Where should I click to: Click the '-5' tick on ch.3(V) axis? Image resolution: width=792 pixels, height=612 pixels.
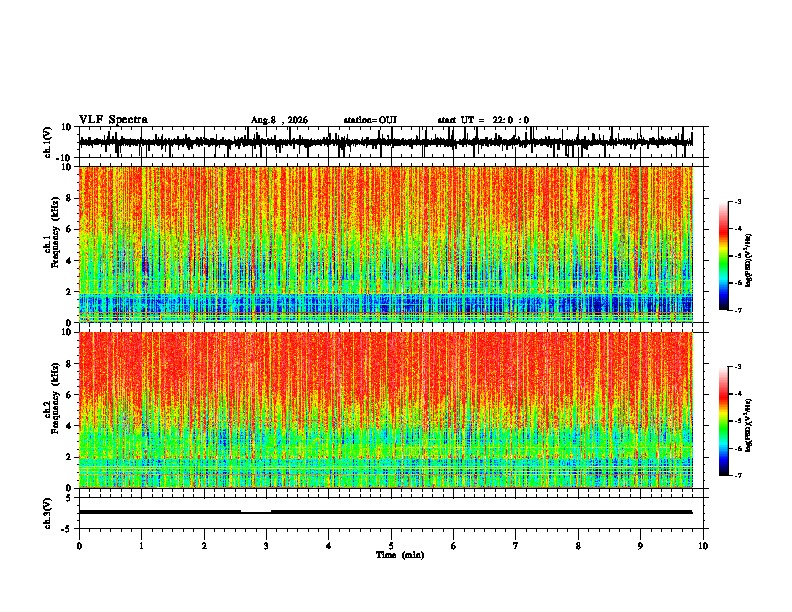coord(67,529)
